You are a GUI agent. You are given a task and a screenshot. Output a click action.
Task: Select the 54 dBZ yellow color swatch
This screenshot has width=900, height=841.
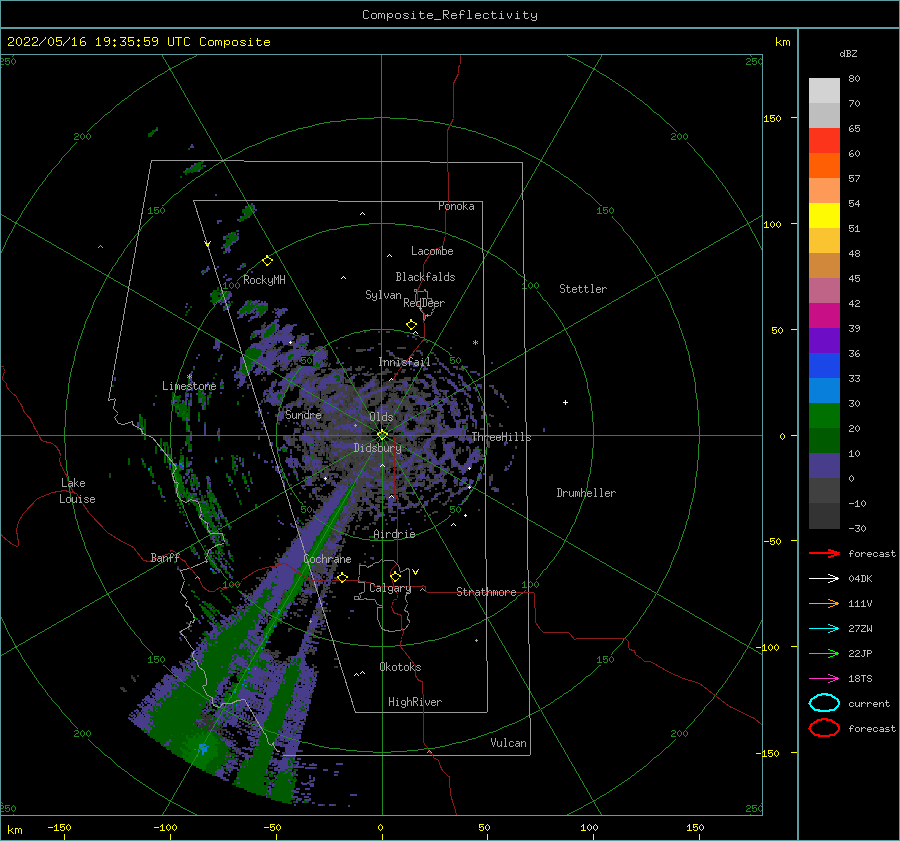pos(824,216)
